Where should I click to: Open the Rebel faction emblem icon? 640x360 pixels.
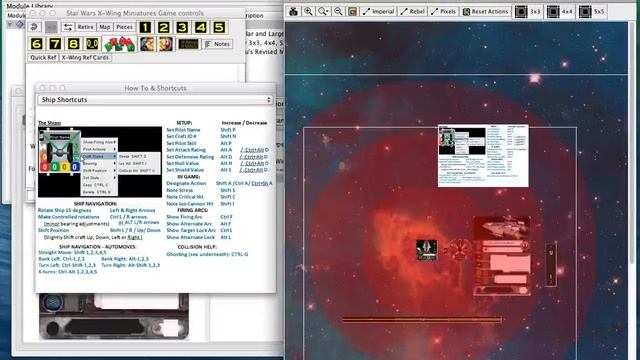pyautogui.click(x=166, y=44)
